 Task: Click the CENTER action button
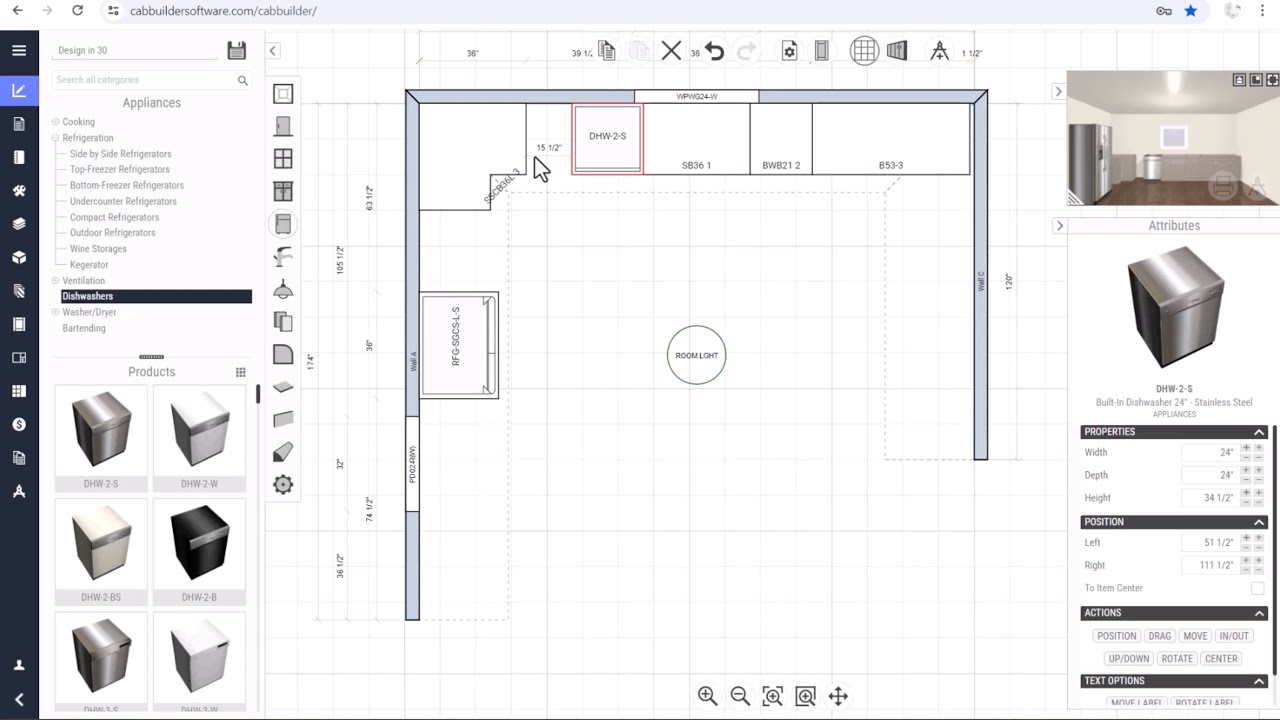click(1221, 659)
